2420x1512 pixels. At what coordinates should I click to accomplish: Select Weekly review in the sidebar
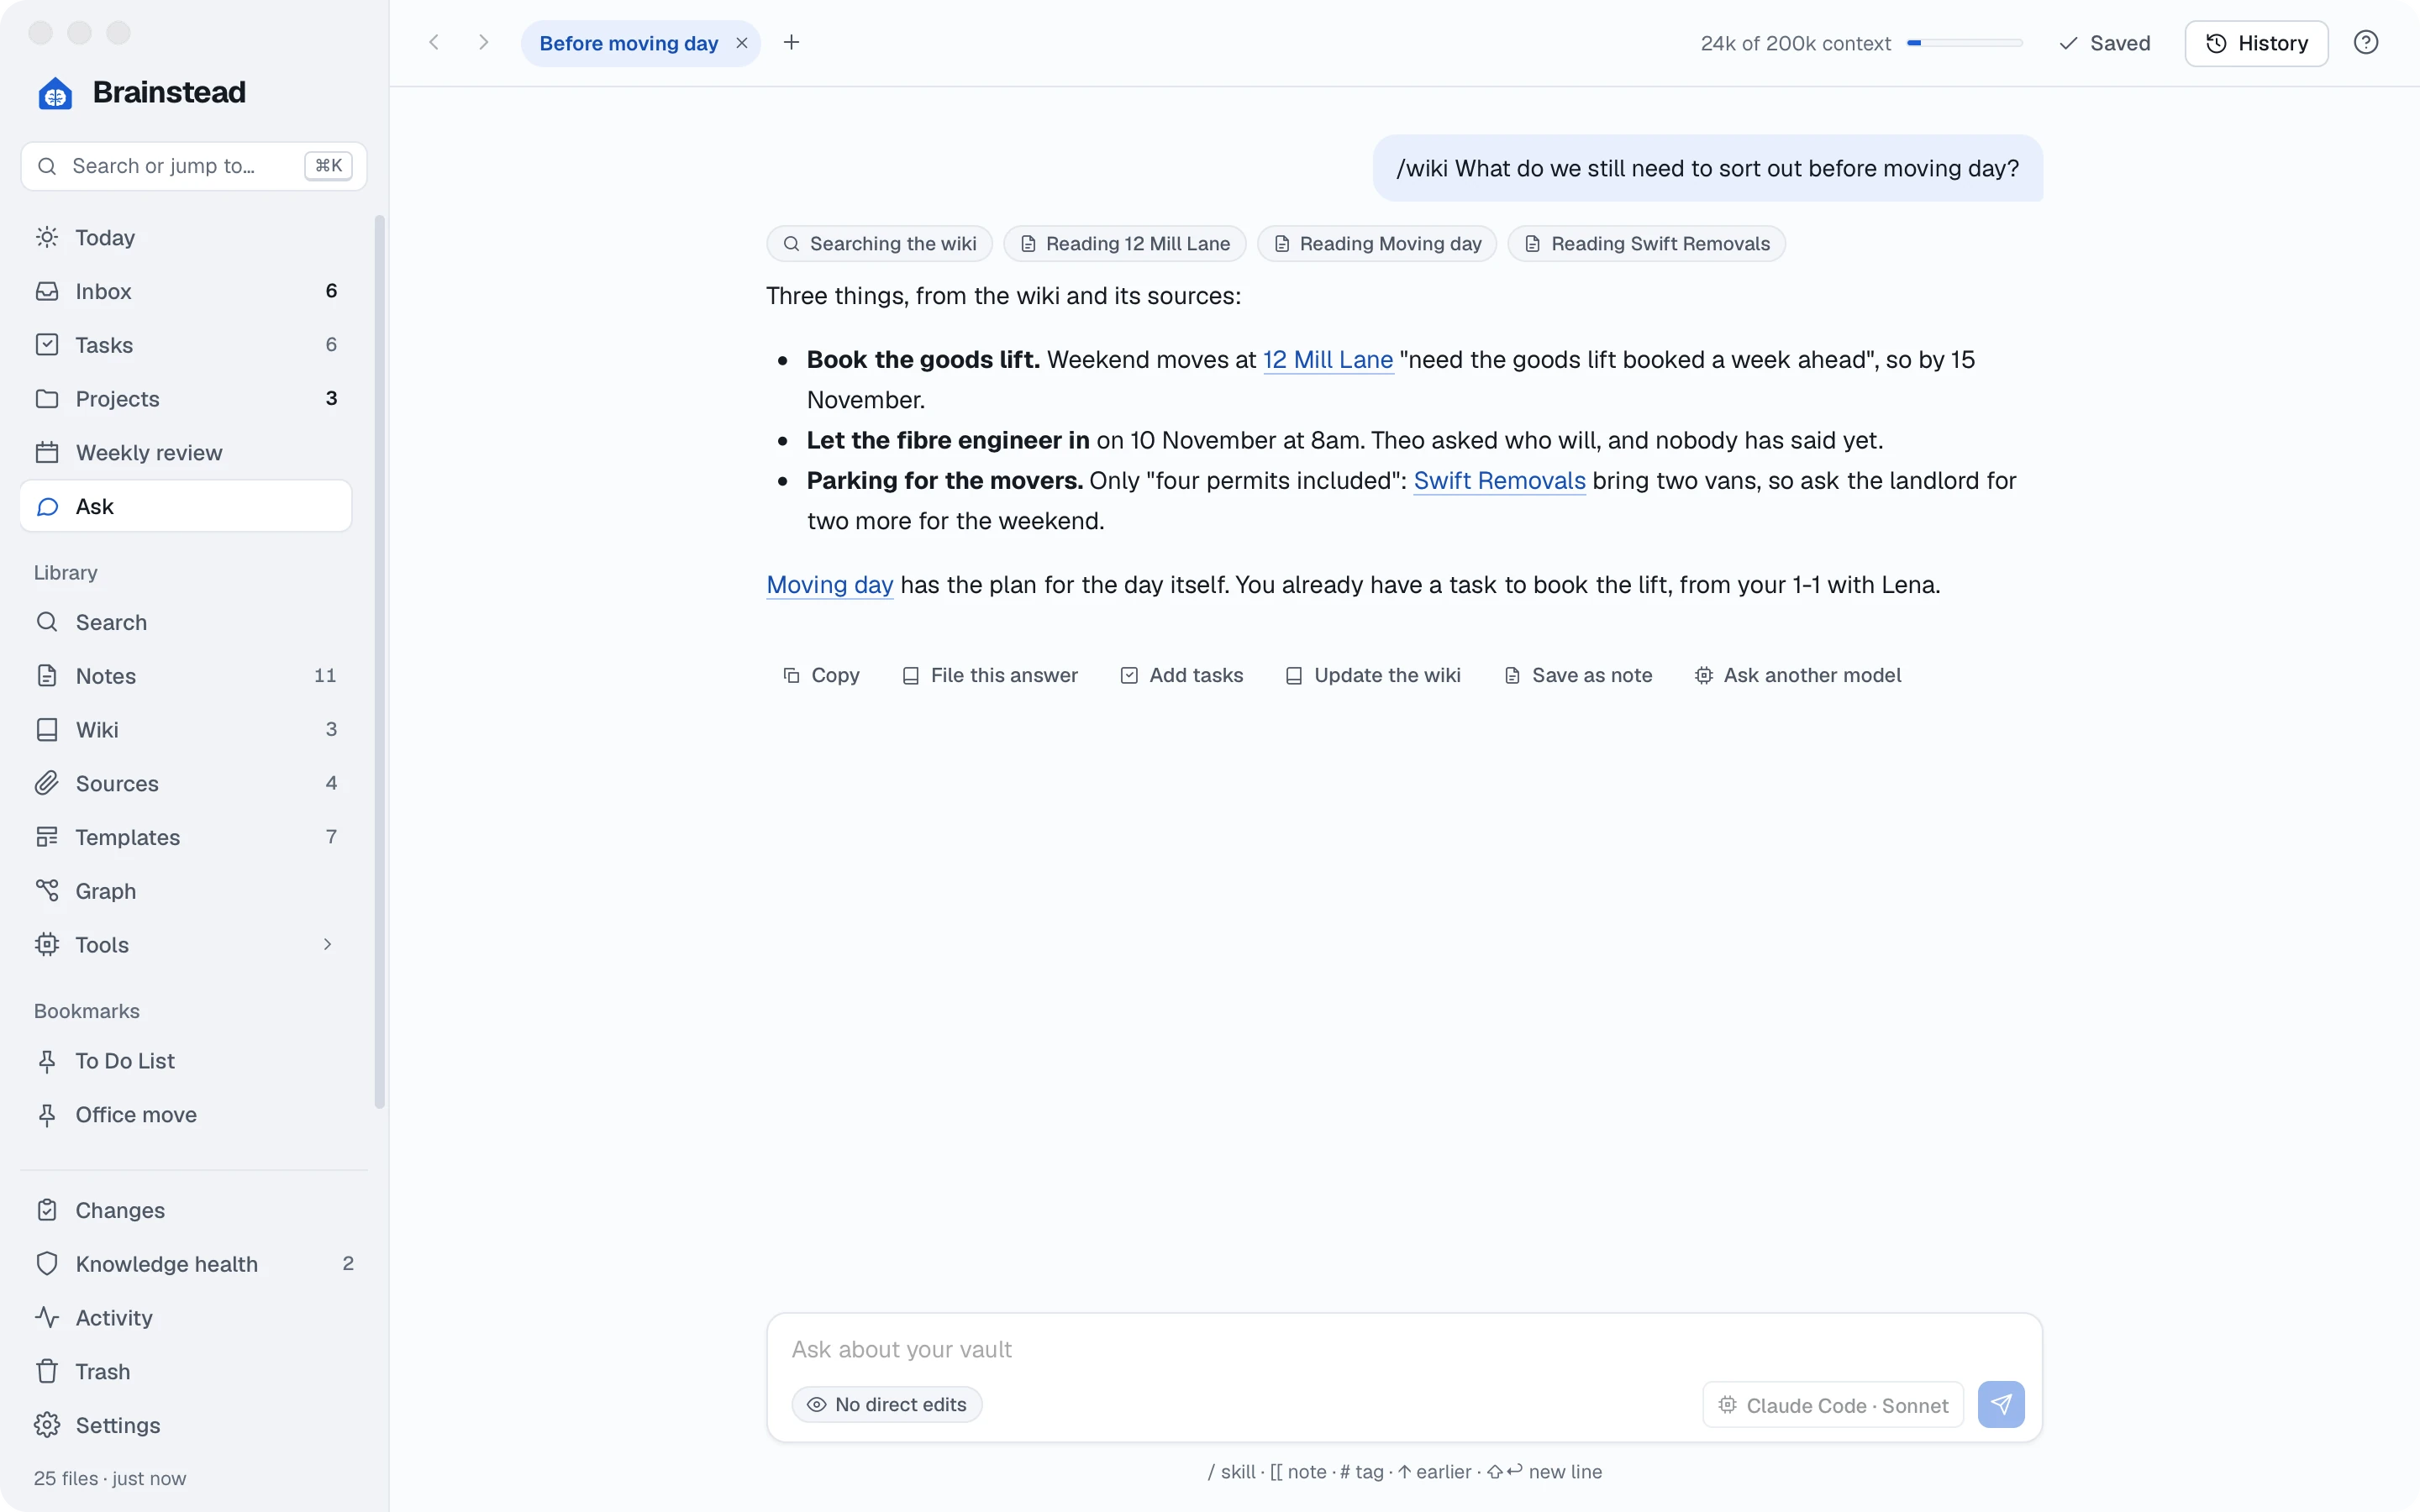click(x=186, y=453)
